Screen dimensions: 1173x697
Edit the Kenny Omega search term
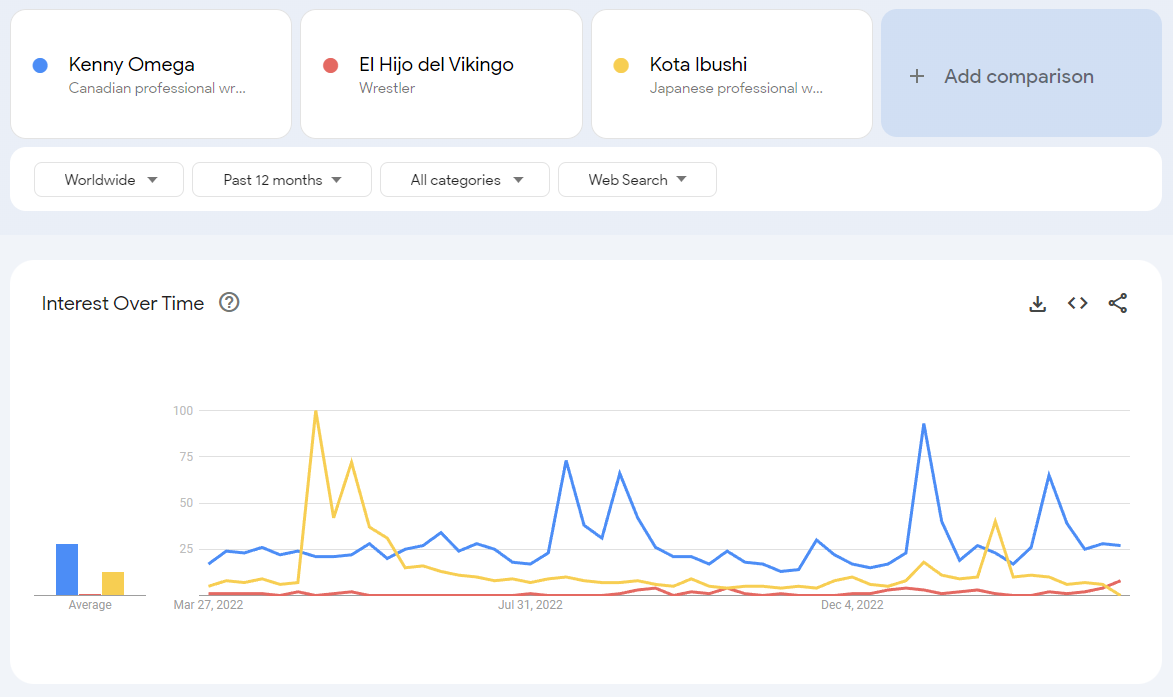pyautogui.click(x=132, y=65)
